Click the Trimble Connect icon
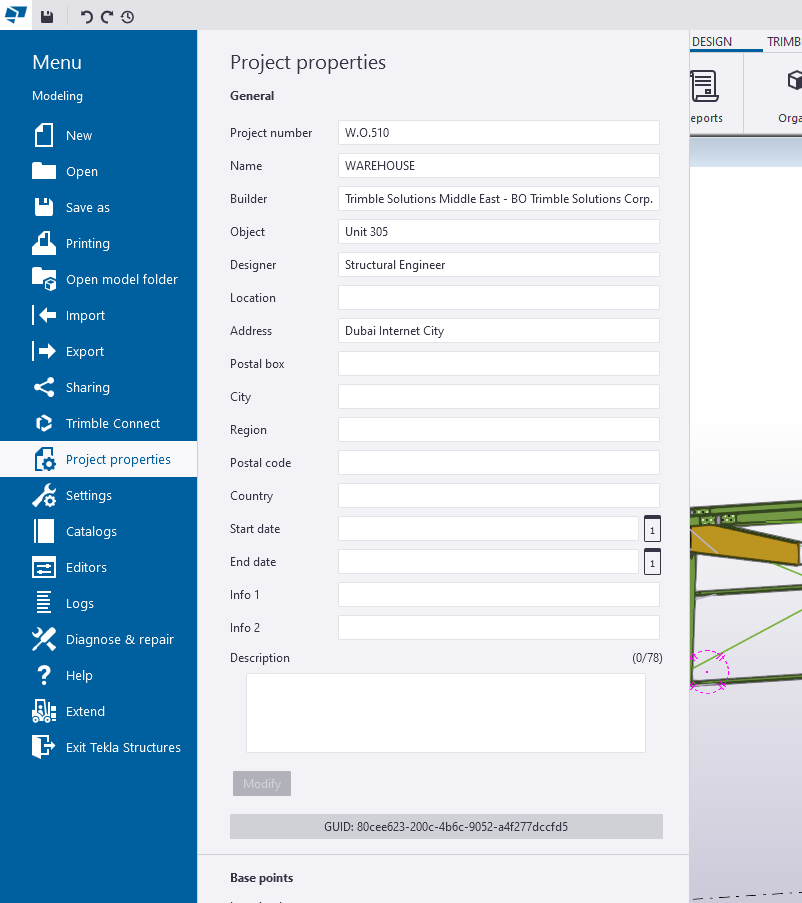This screenshot has width=802, height=903. (44, 423)
